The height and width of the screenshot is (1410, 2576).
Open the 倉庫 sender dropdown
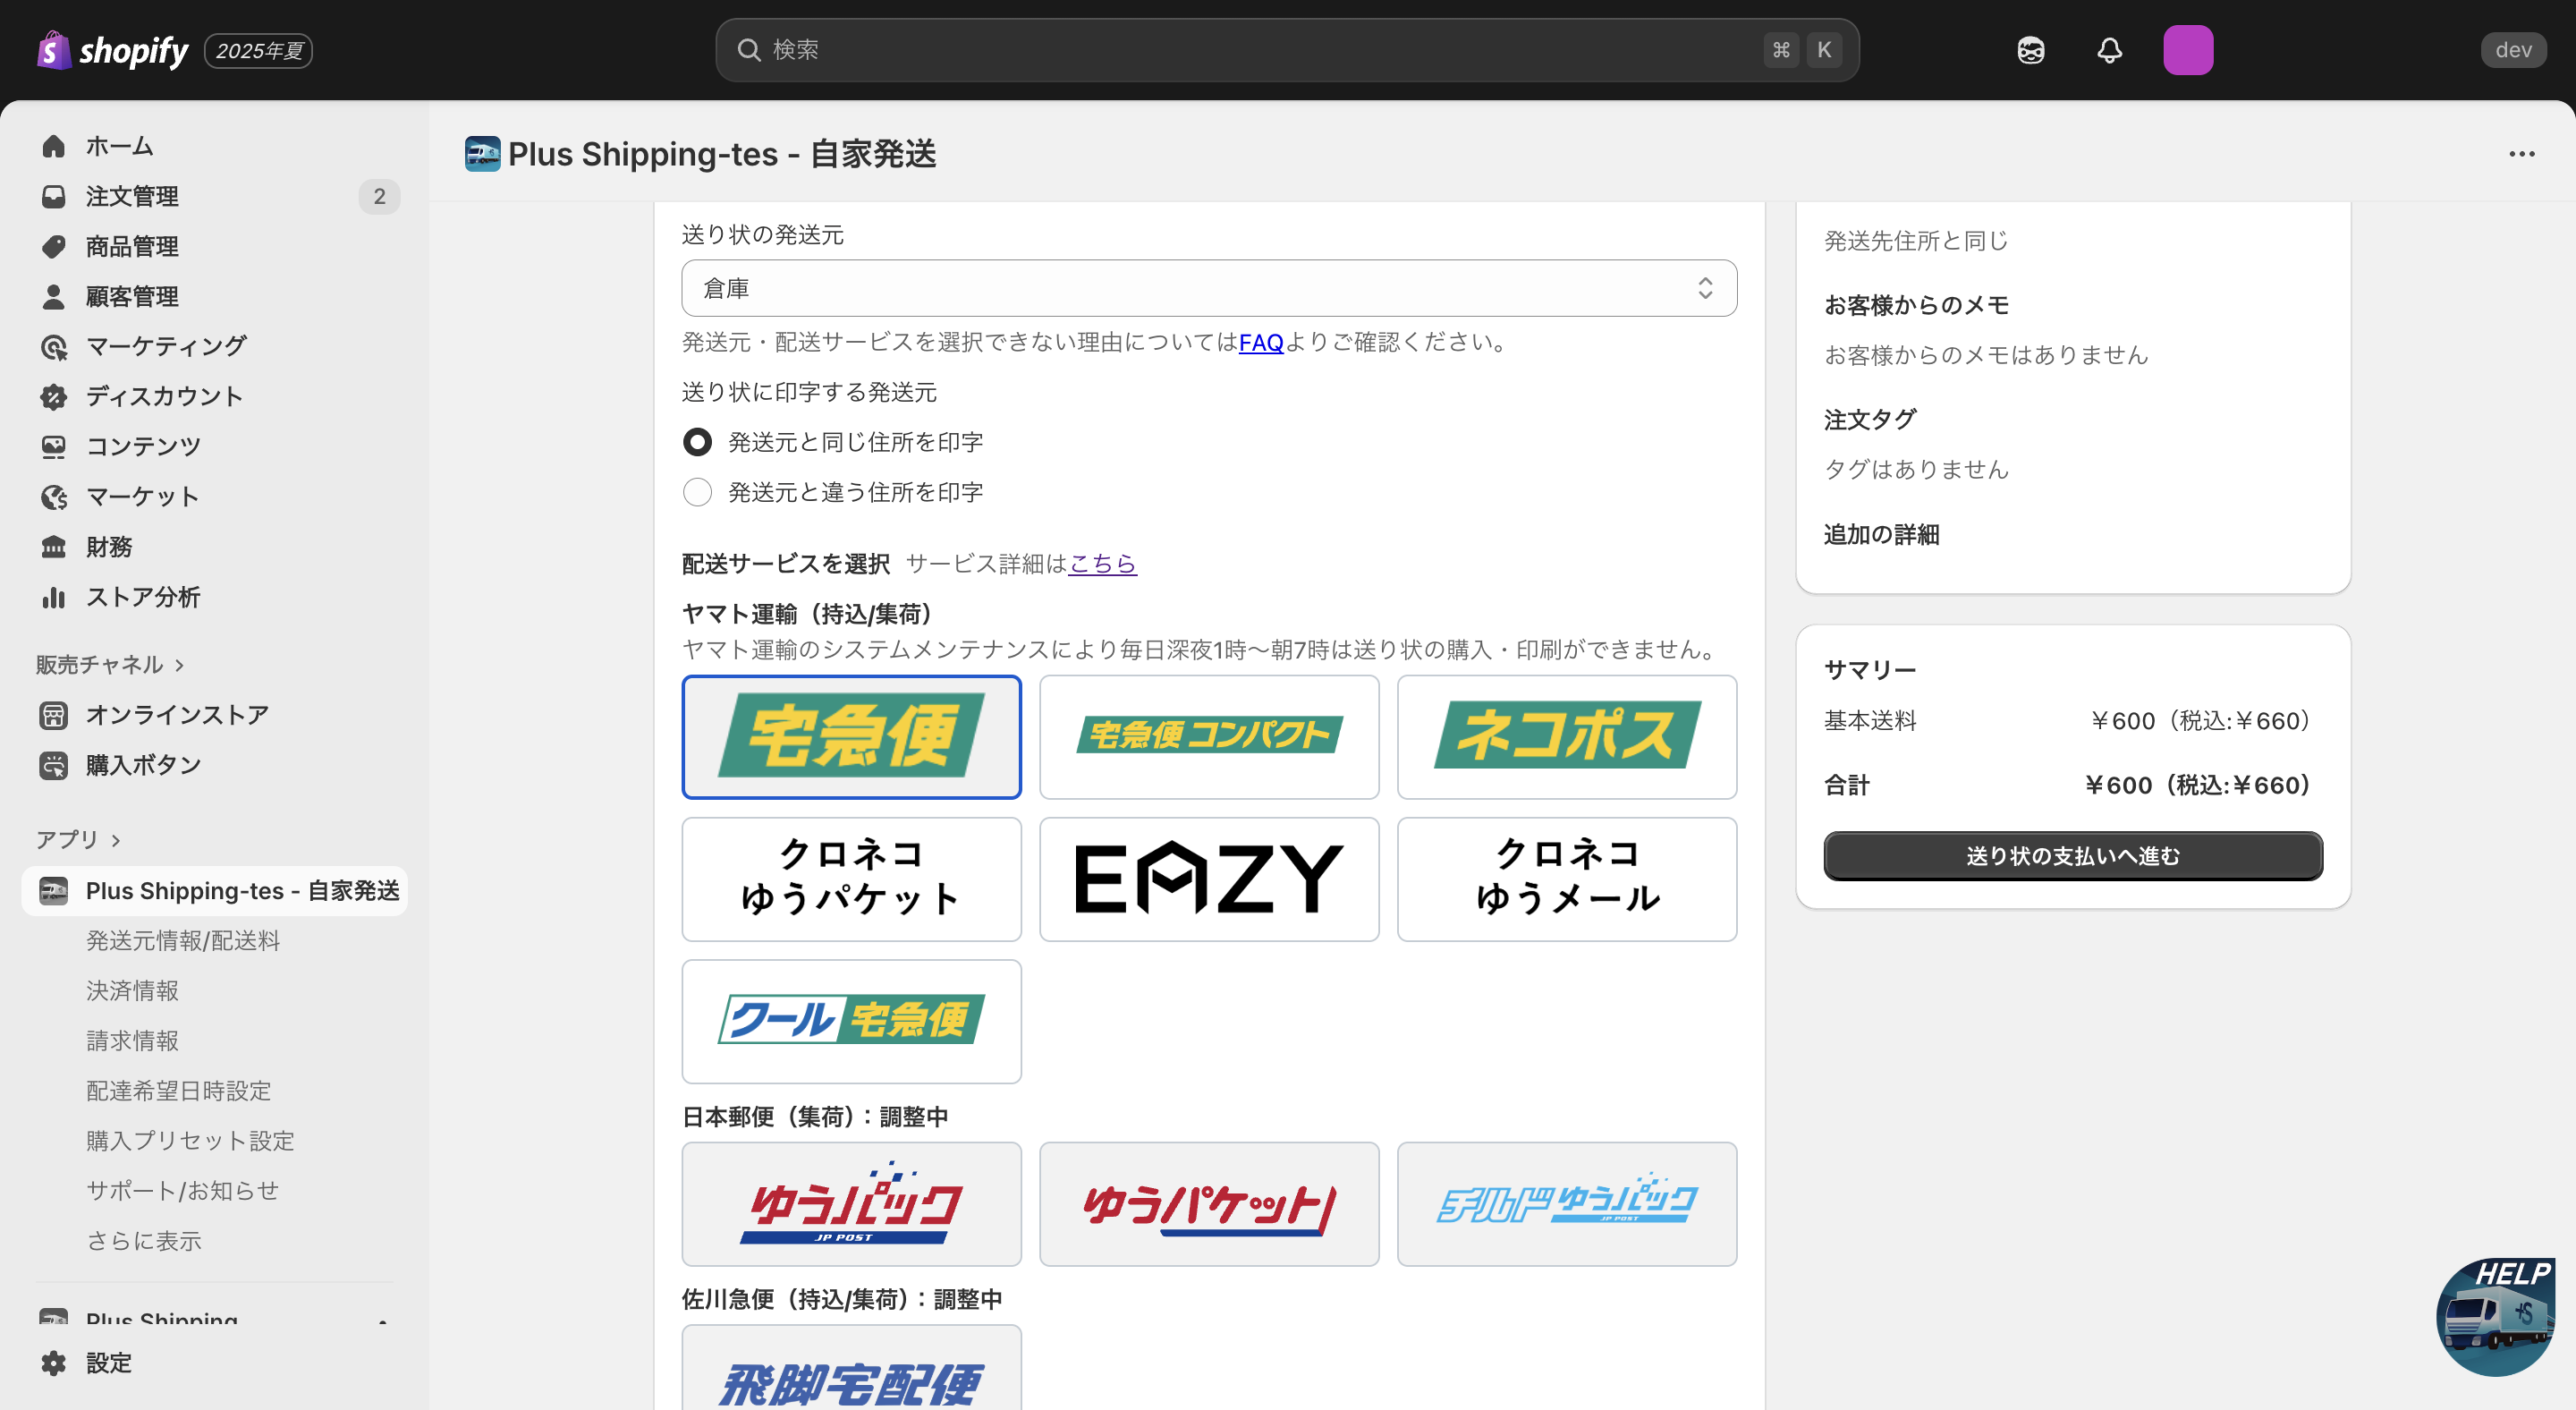pos(1208,288)
